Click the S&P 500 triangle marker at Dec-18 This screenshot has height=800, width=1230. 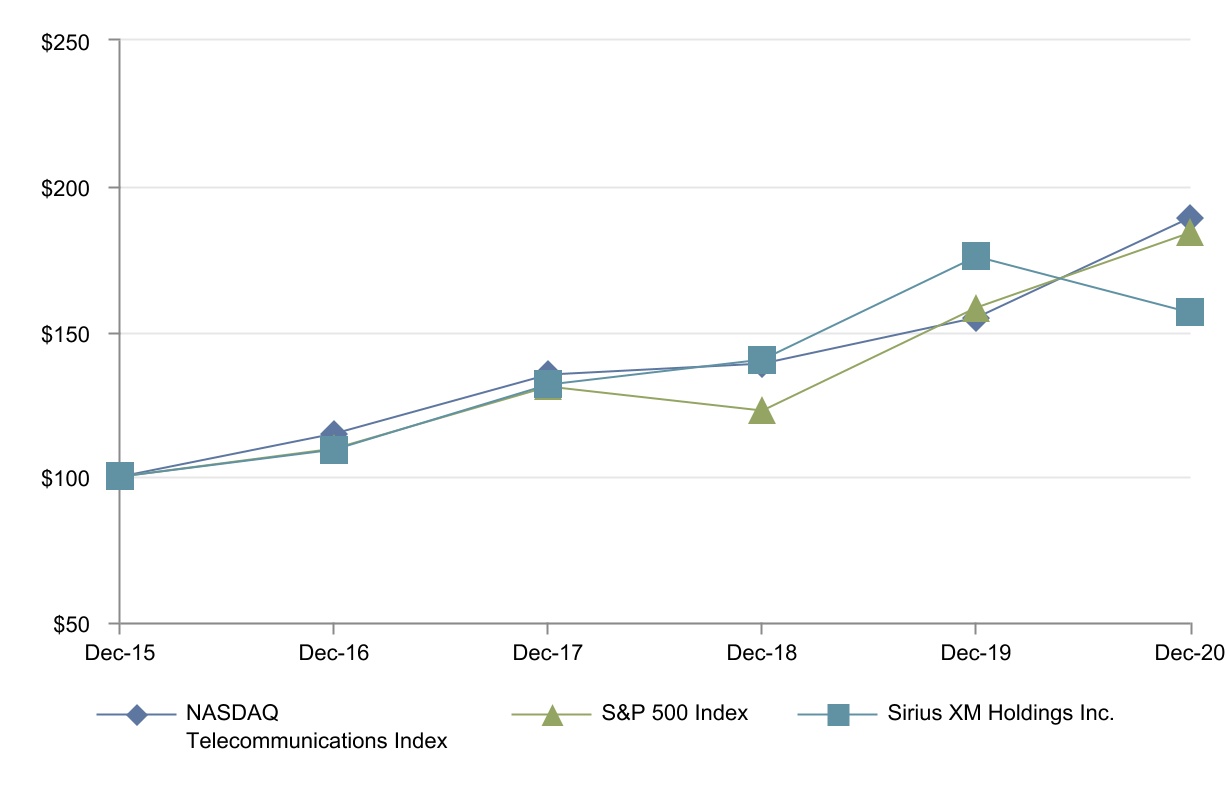[761, 411]
